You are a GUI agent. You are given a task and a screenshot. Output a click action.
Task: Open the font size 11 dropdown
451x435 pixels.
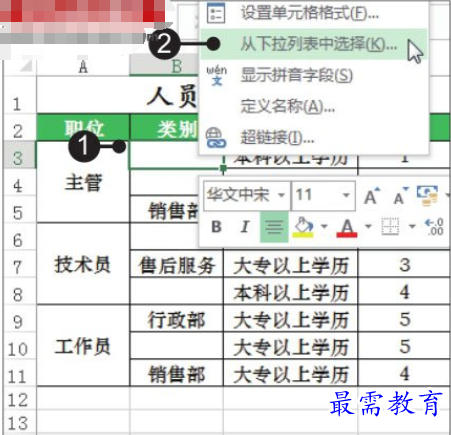[x=346, y=195]
